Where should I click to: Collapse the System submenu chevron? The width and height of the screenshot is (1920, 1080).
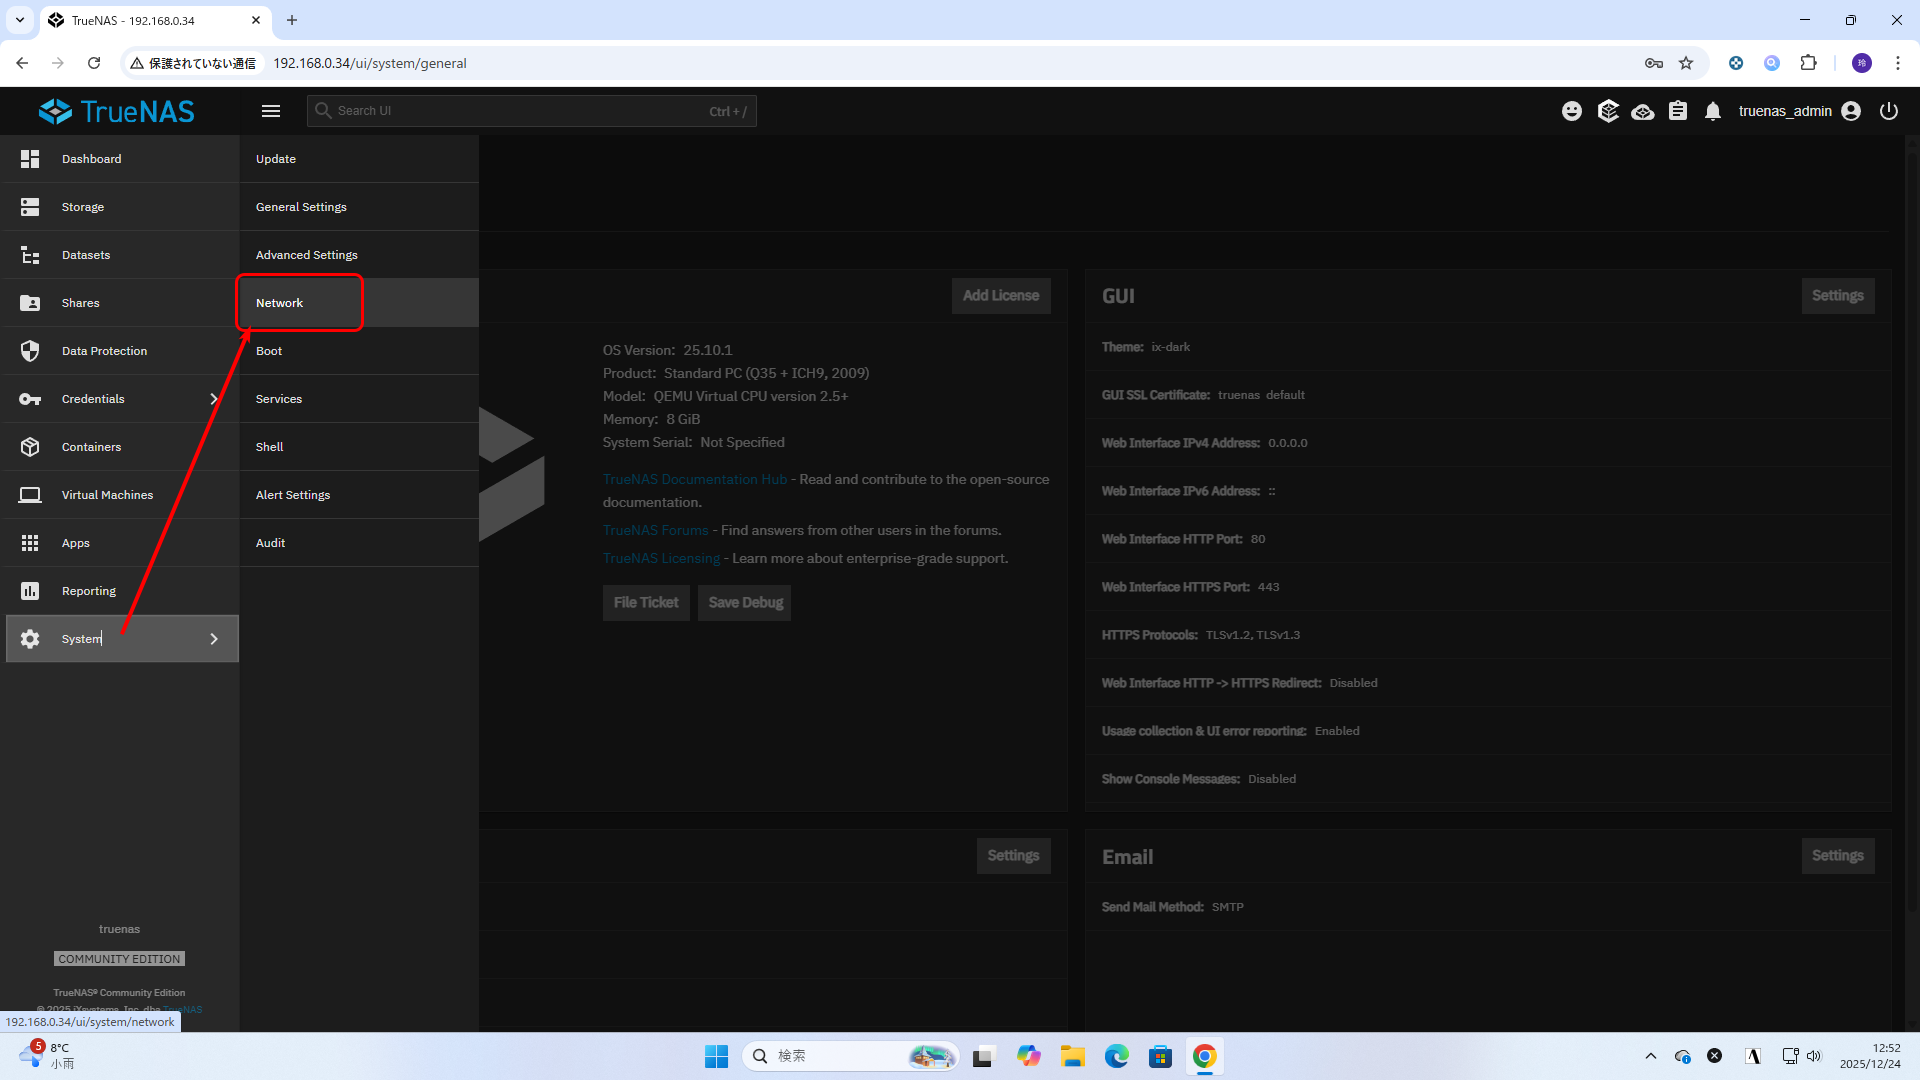click(x=213, y=639)
